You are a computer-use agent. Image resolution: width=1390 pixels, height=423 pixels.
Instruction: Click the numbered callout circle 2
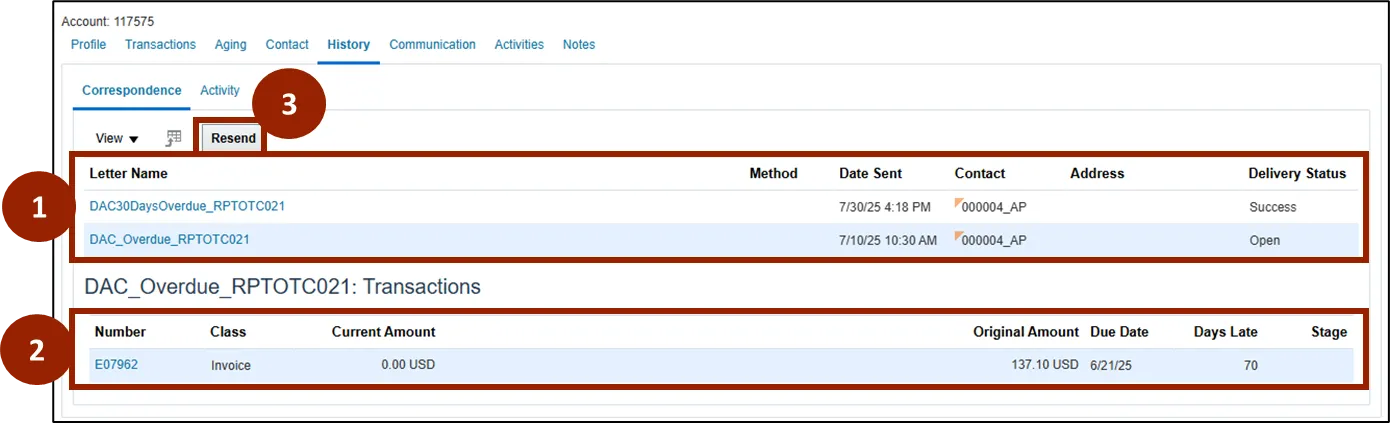coord(36,350)
